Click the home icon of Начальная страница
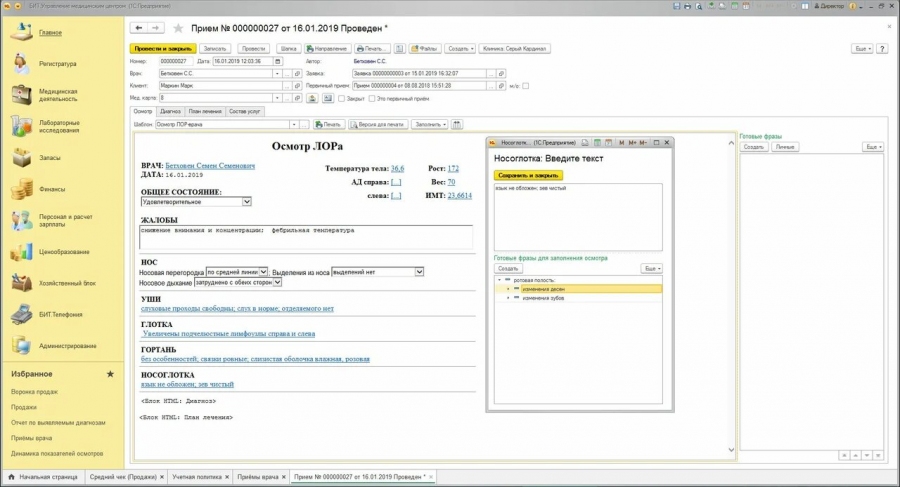 coord(11,477)
